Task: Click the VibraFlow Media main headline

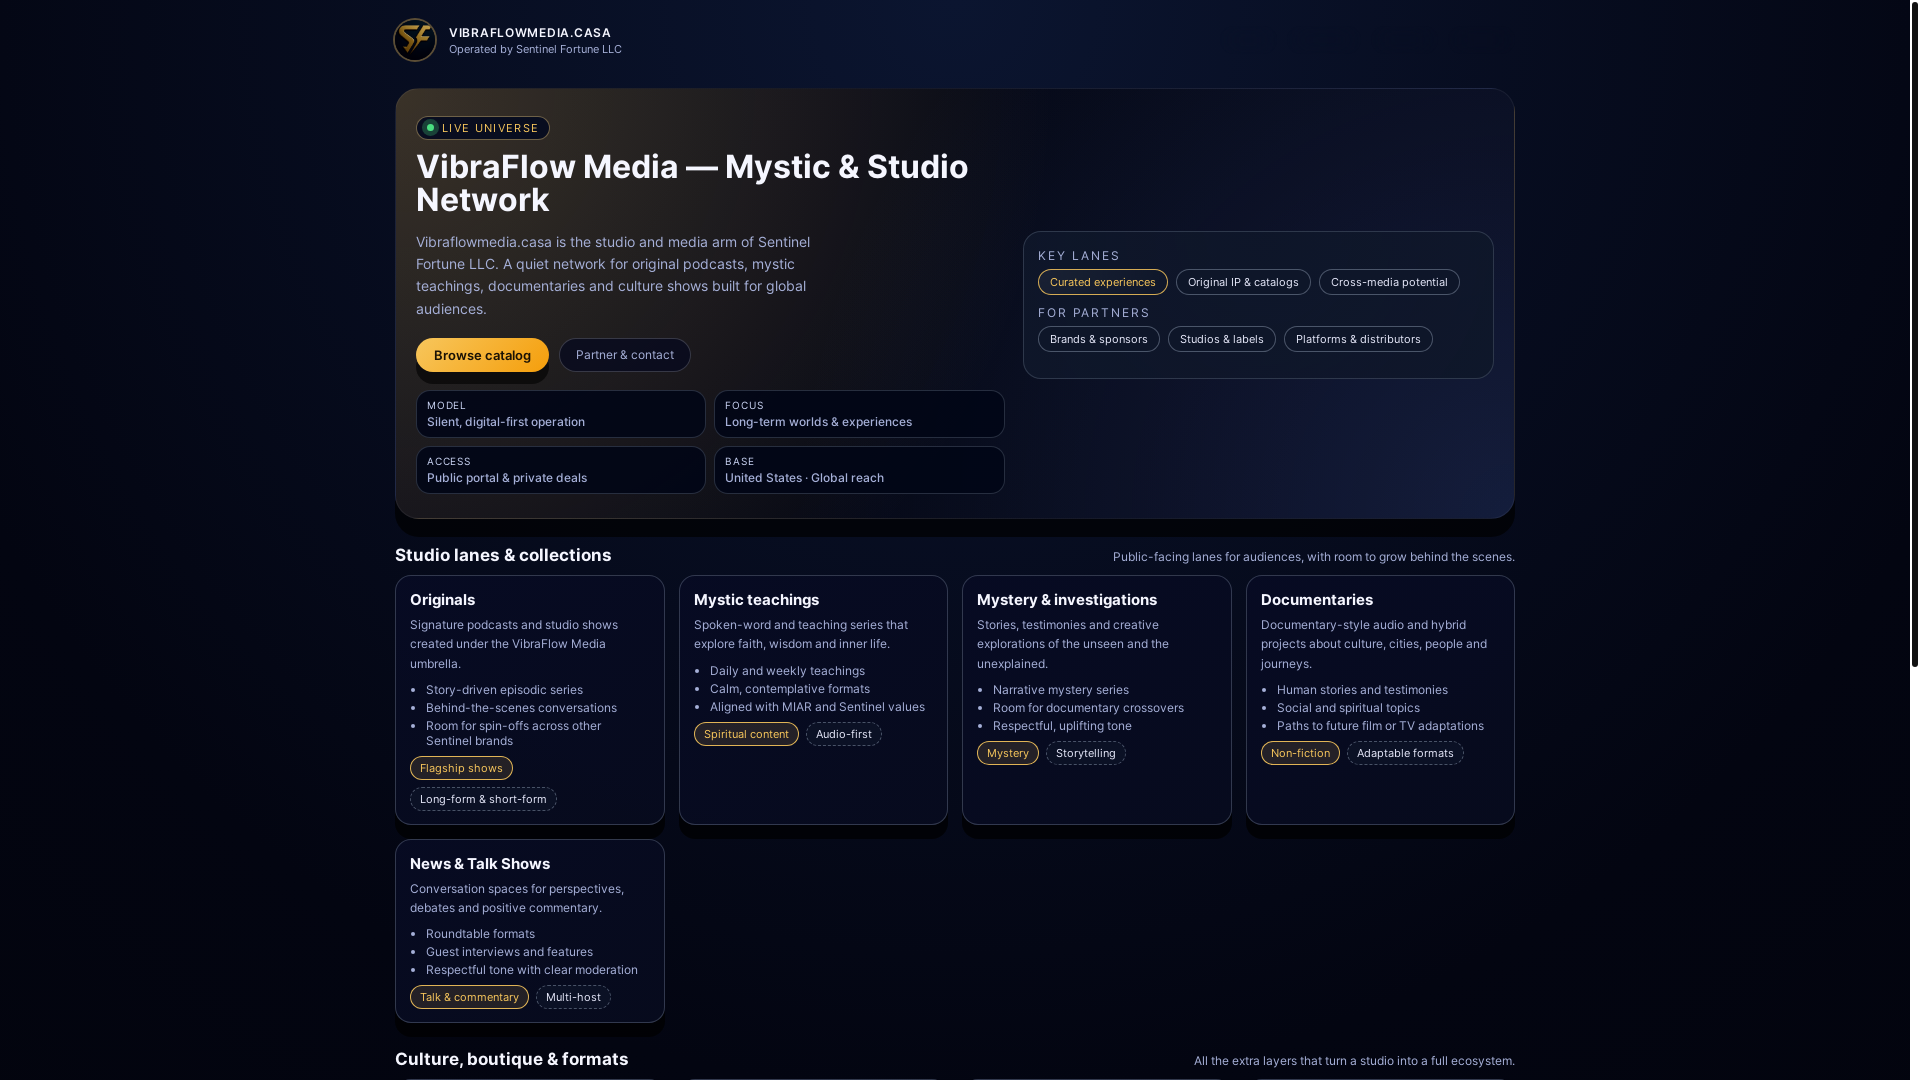Action: pyautogui.click(x=692, y=183)
